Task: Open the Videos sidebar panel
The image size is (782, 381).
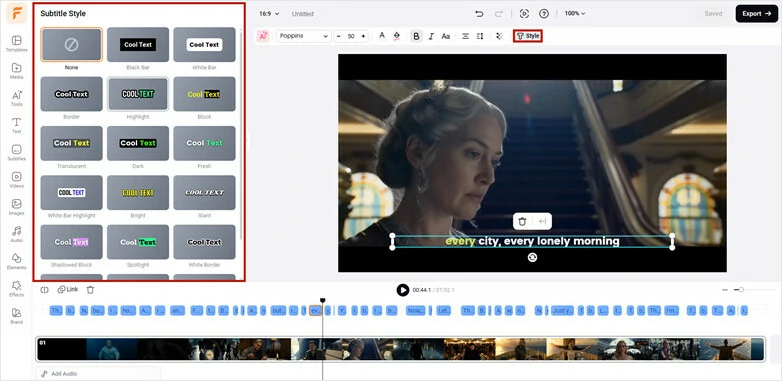Action: (16, 180)
